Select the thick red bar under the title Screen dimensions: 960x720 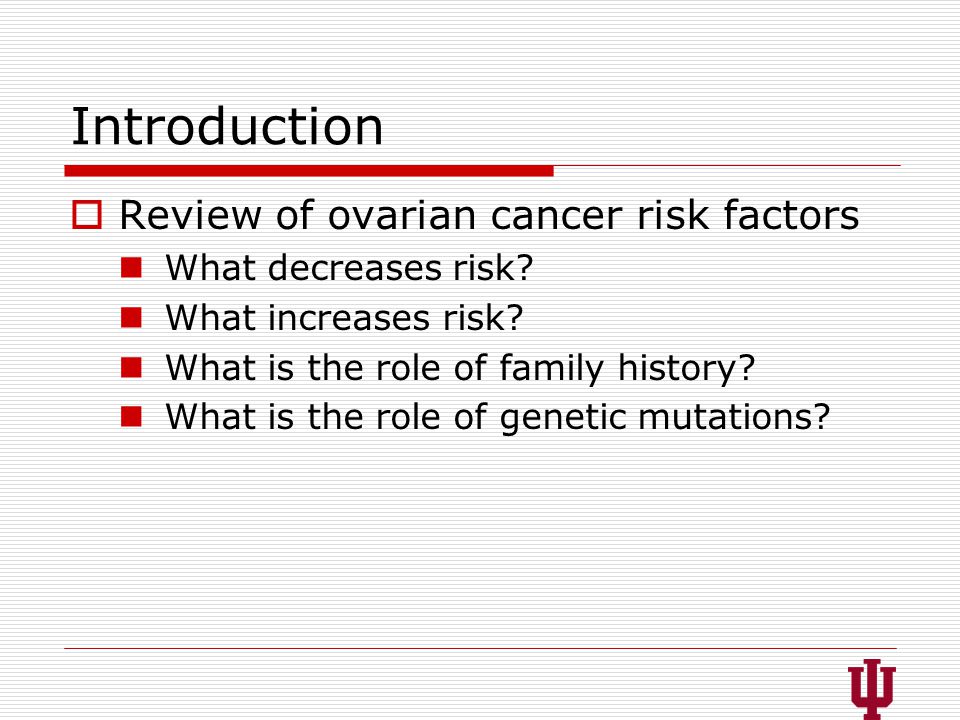(309, 171)
